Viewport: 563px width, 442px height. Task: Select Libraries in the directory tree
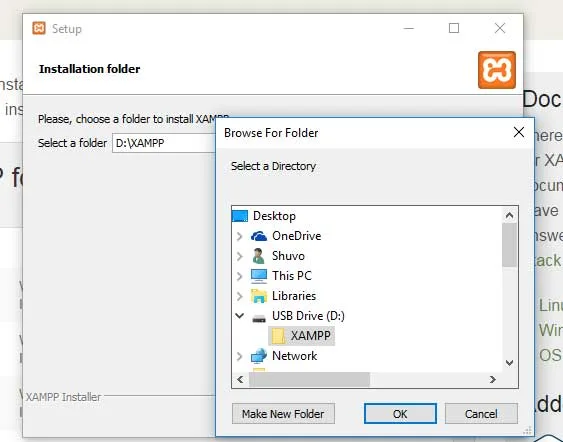294,296
